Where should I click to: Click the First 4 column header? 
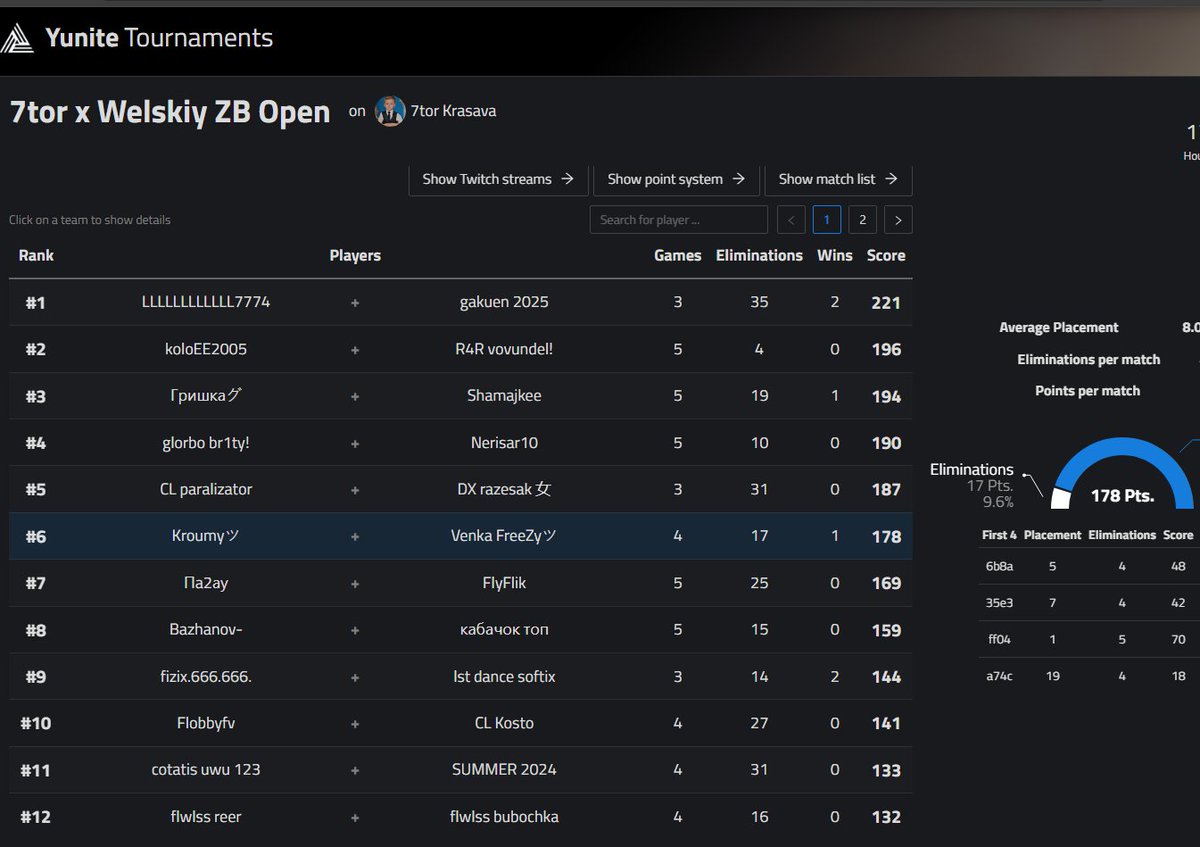coord(999,535)
